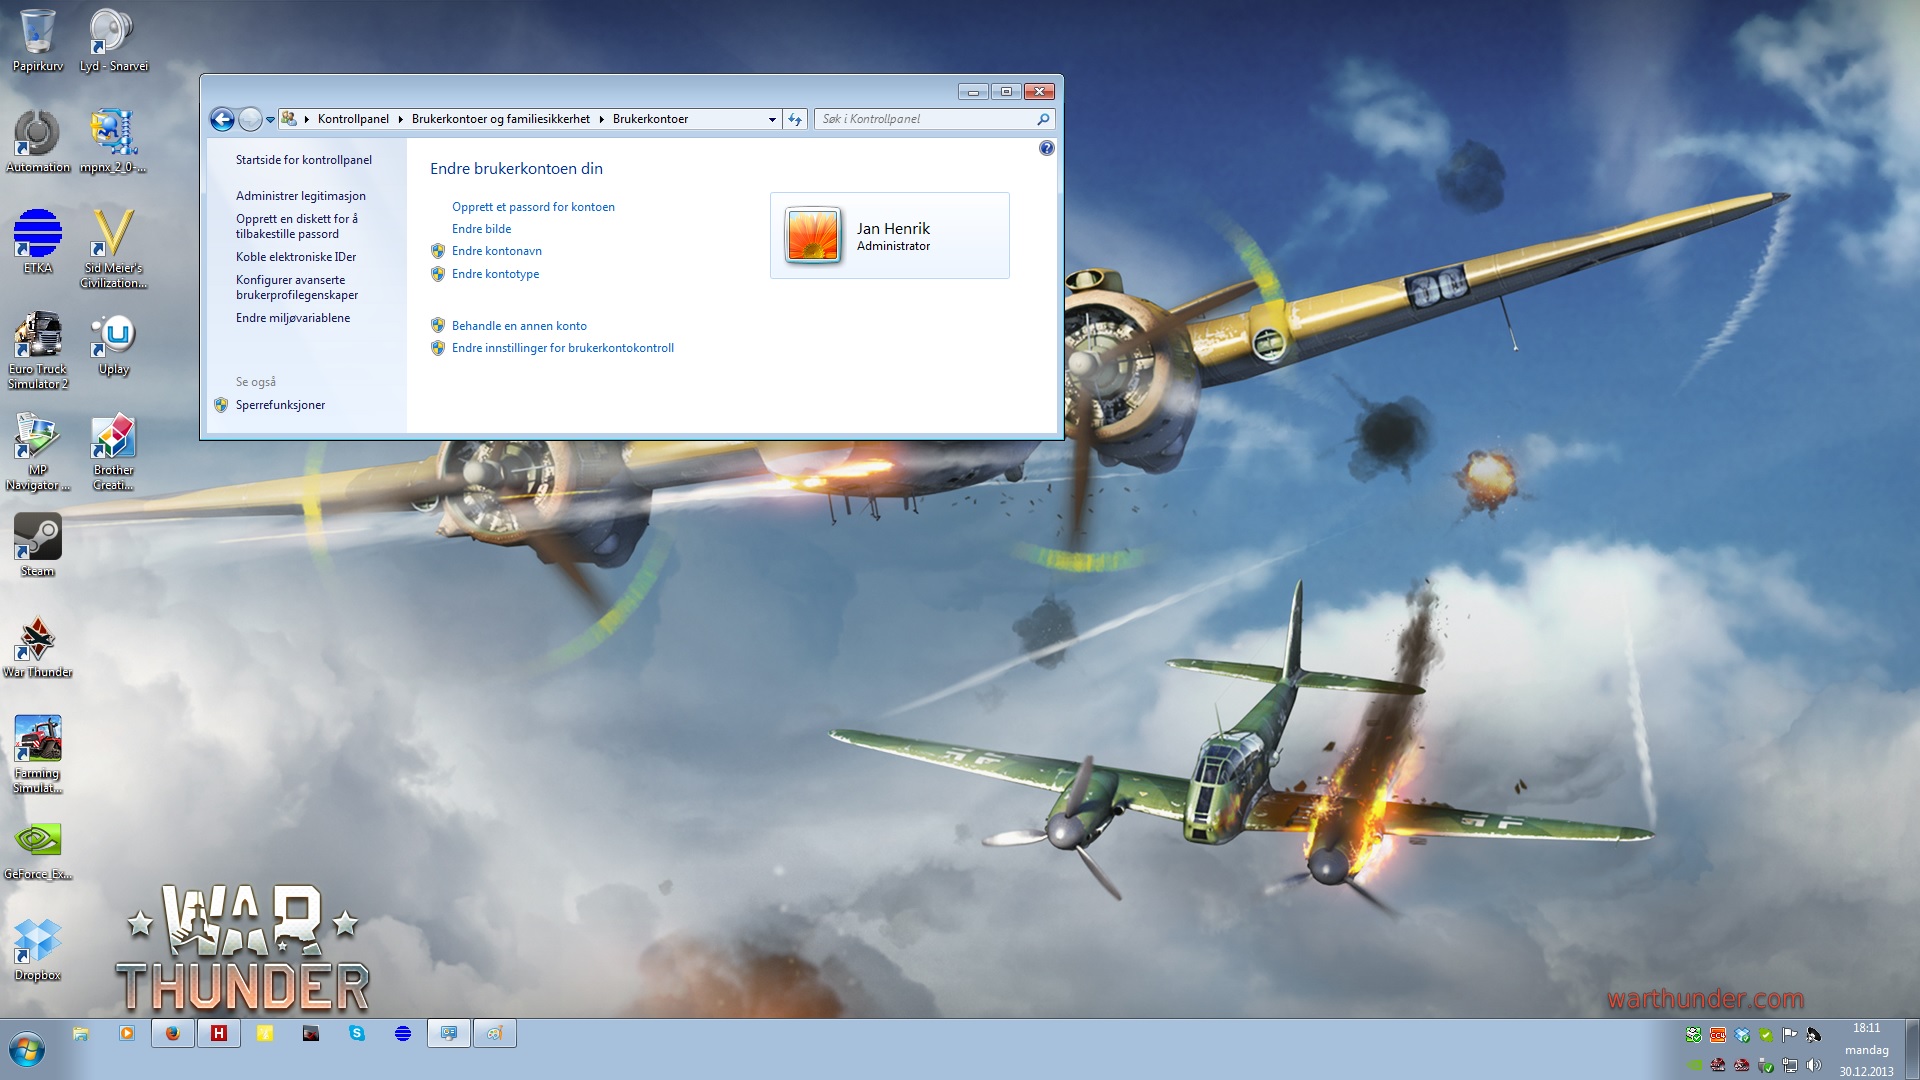Open Startside for kontrollpanel link
The image size is (1920, 1080).
pyautogui.click(x=304, y=160)
